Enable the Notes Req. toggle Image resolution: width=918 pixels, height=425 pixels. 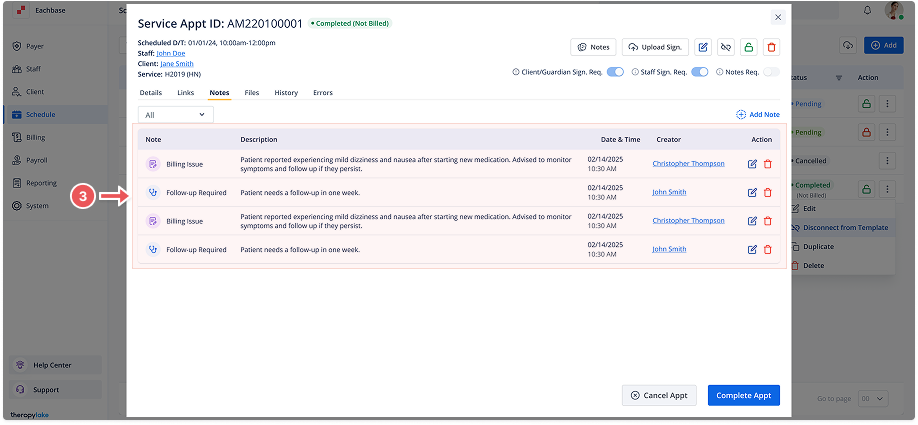pos(771,72)
